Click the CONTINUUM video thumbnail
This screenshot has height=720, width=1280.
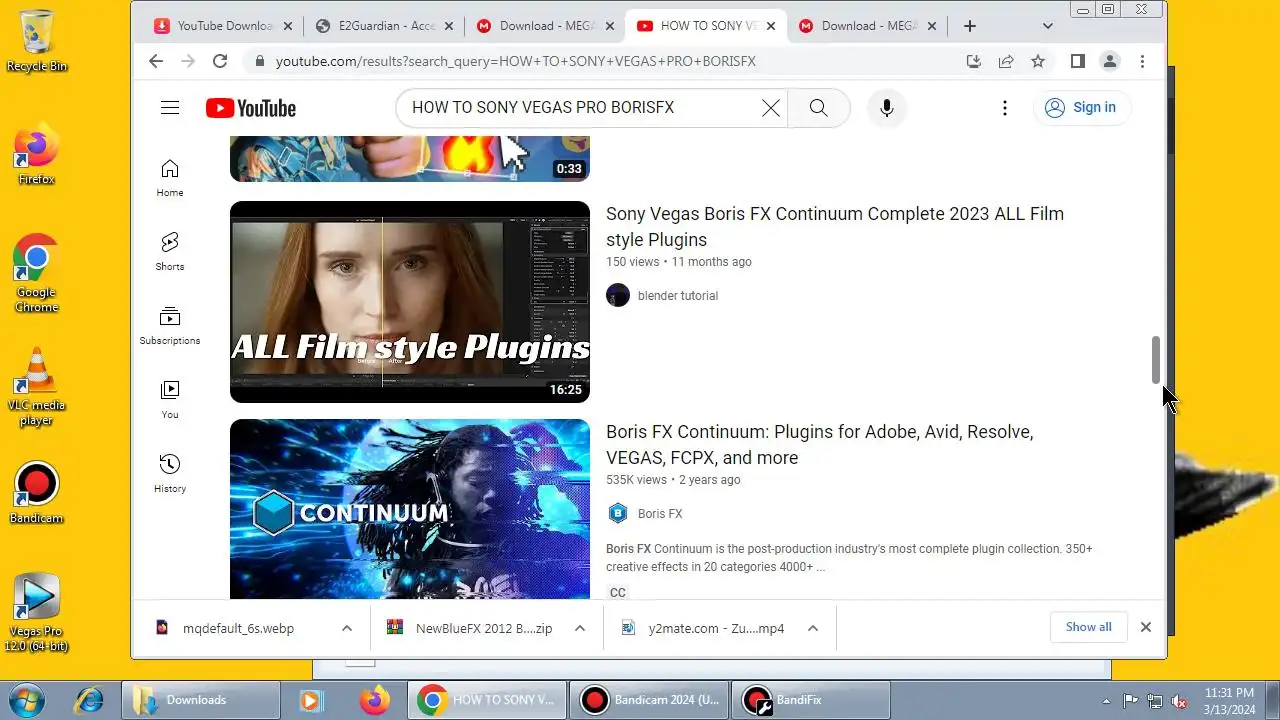(x=410, y=509)
